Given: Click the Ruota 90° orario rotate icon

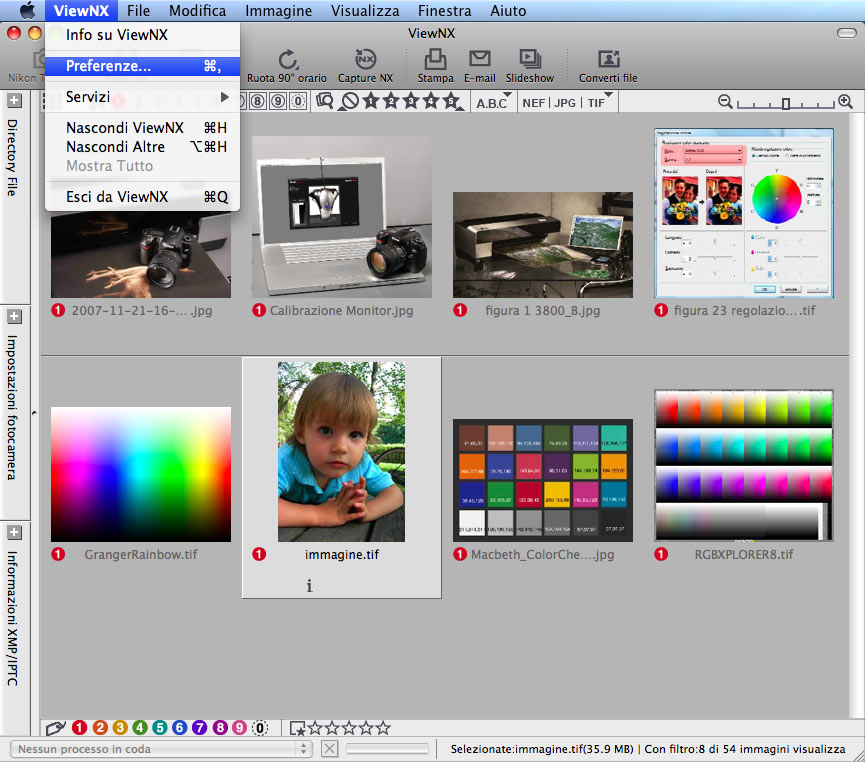Looking at the screenshot, I should [287, 60].
